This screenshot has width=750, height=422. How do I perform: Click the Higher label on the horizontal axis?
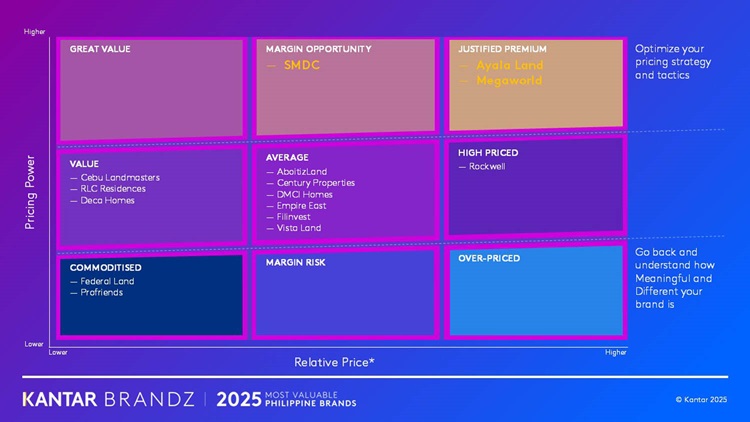pyautogui.click(x=616, y=352)
